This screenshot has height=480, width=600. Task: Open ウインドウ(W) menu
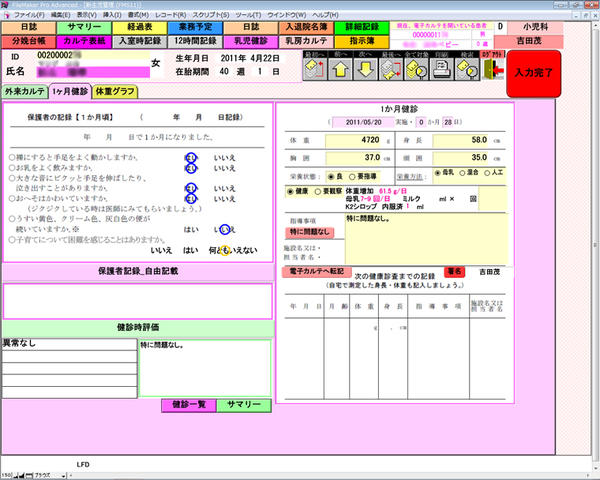[287, 15]
